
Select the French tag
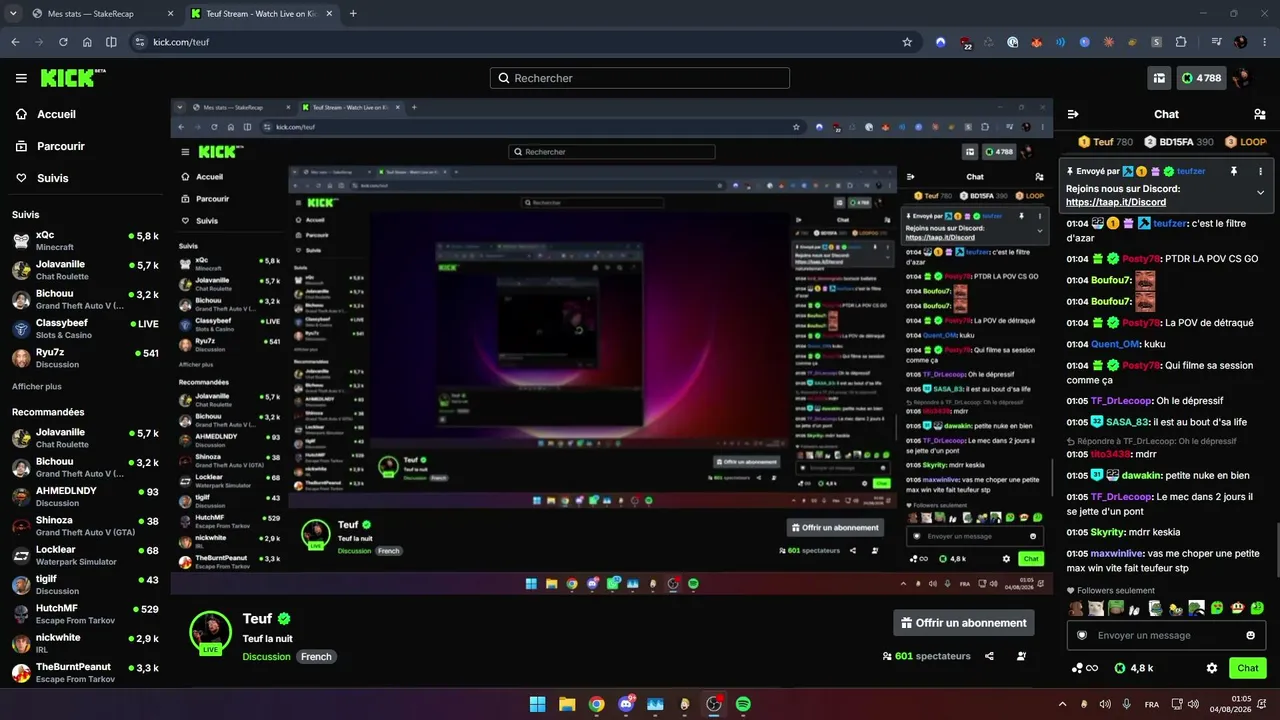316,657
